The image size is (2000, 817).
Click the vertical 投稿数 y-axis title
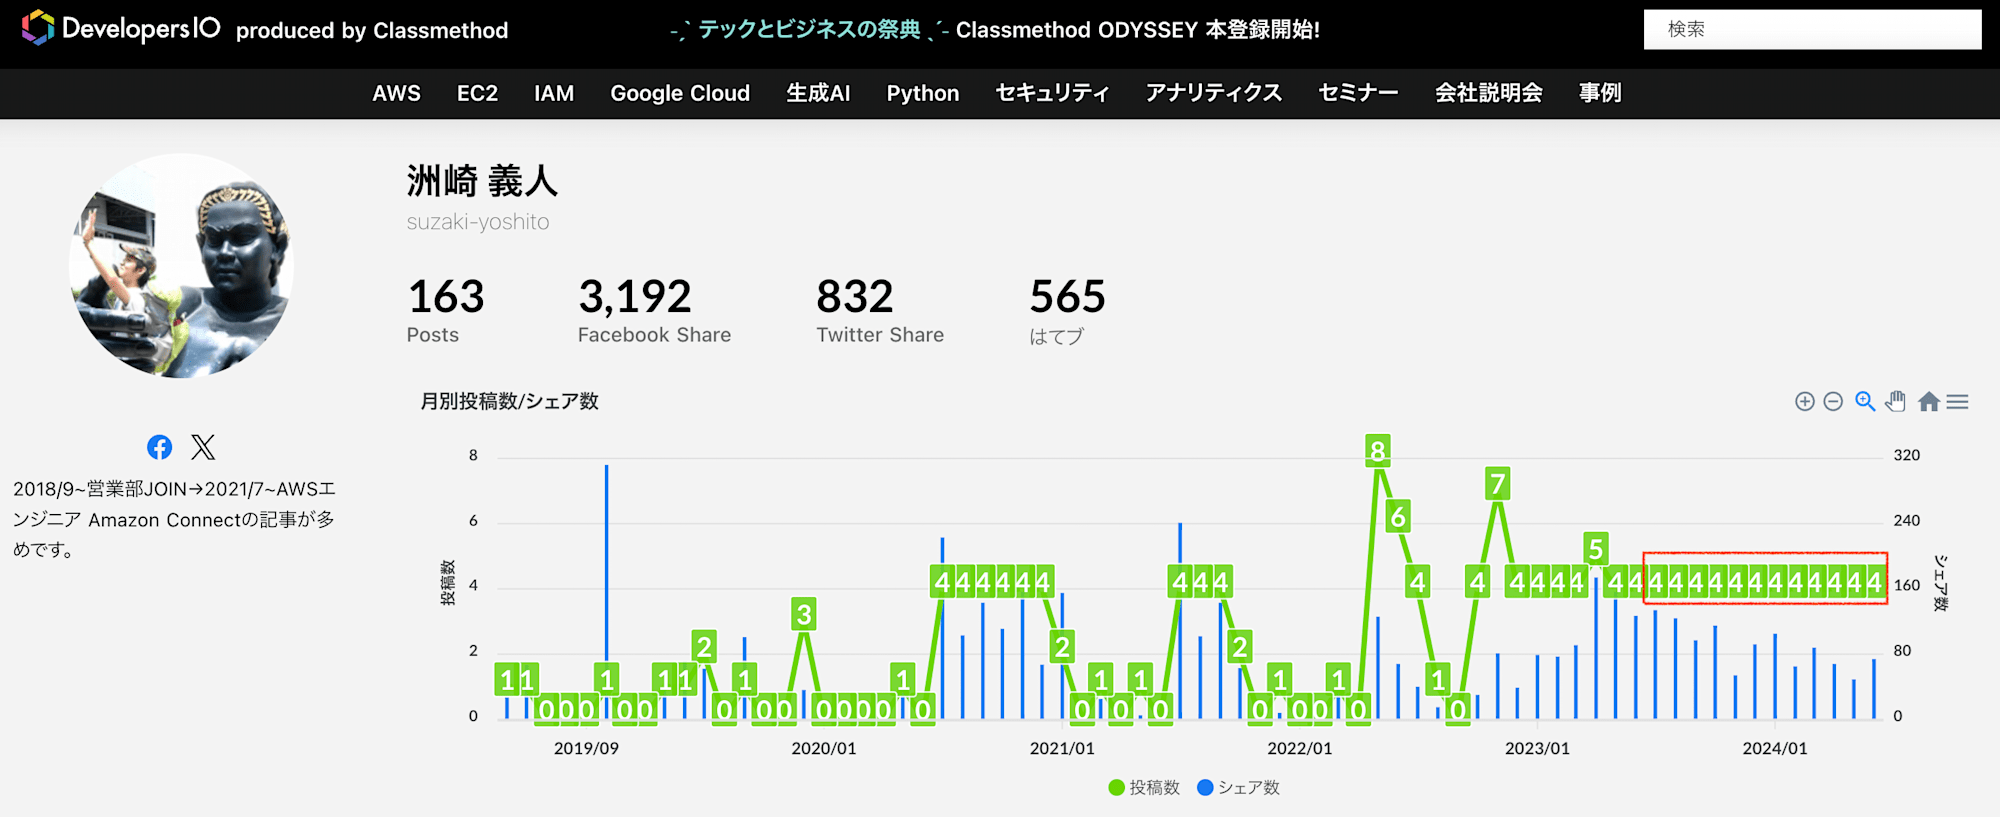(x=448, y=583)
